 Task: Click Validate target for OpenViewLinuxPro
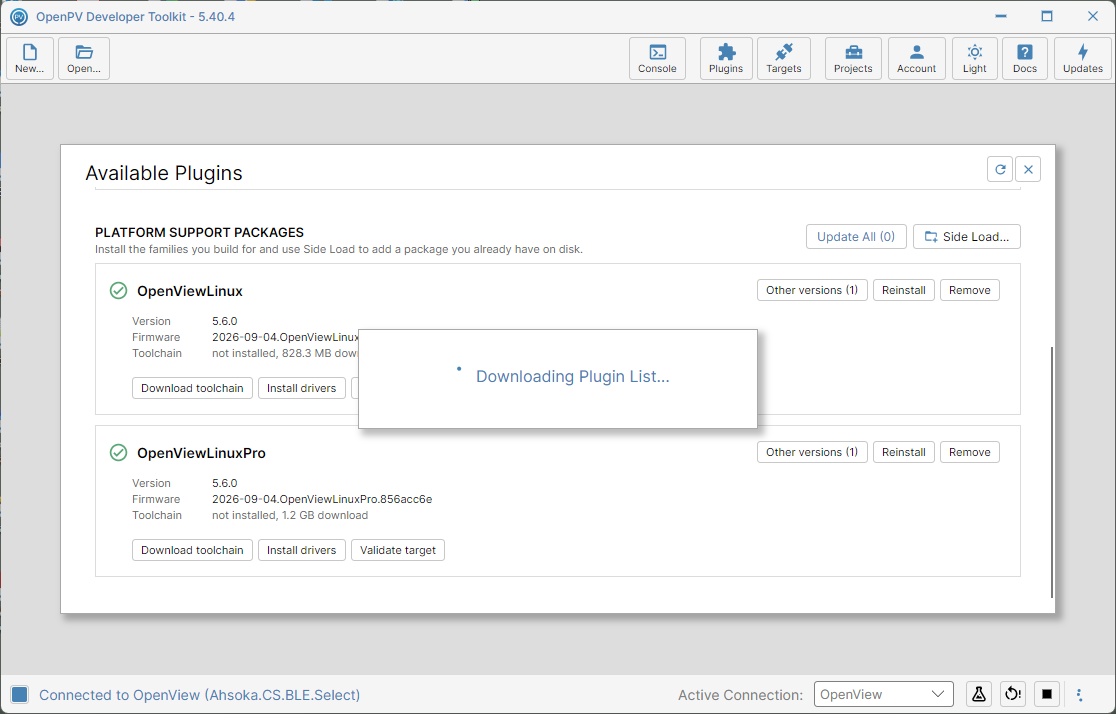point(398,550)
